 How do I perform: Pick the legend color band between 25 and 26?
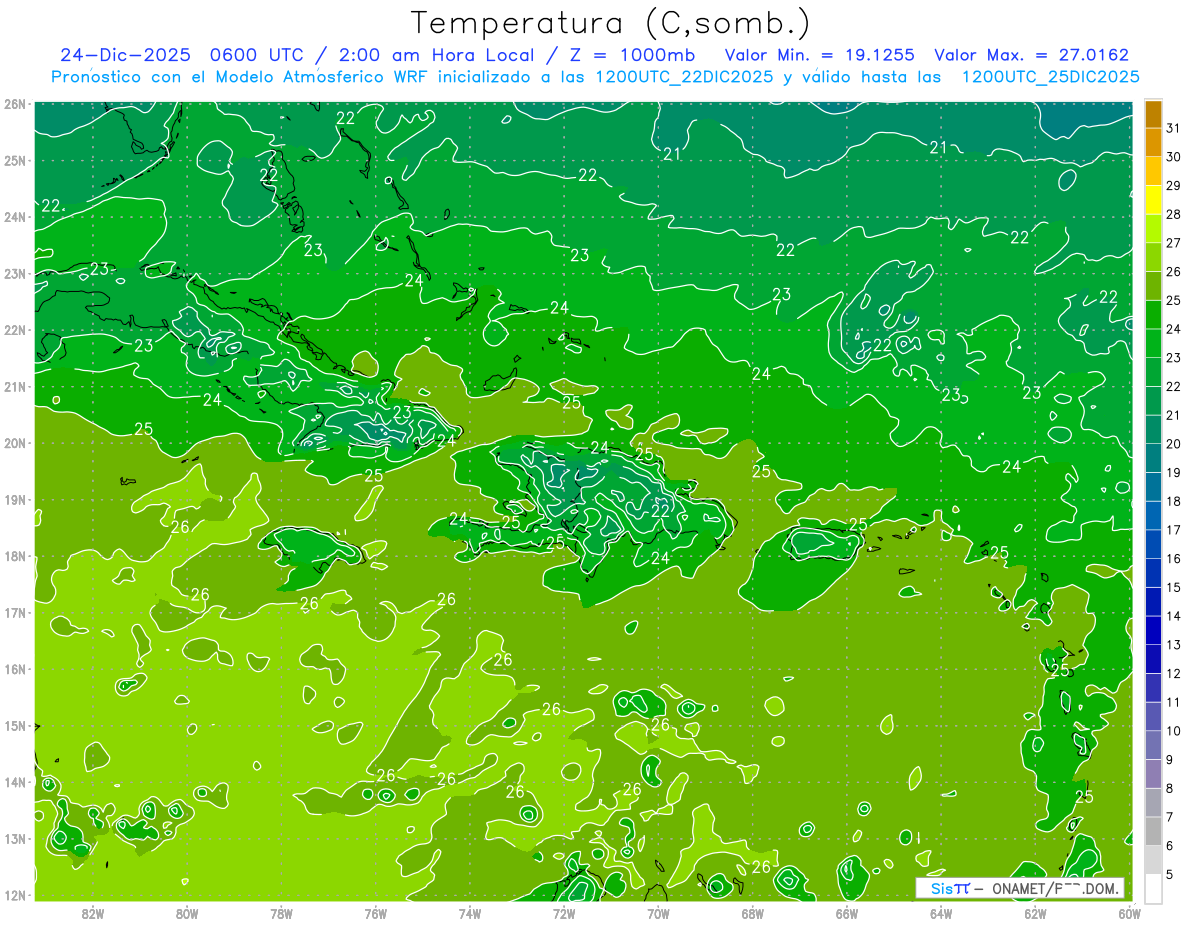tap(1153, 286)
